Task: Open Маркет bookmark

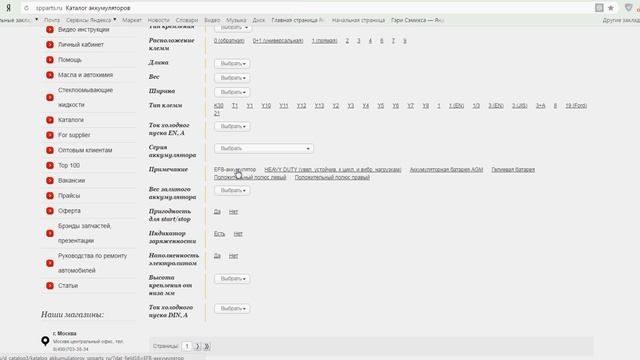Action: pos(132,20)
